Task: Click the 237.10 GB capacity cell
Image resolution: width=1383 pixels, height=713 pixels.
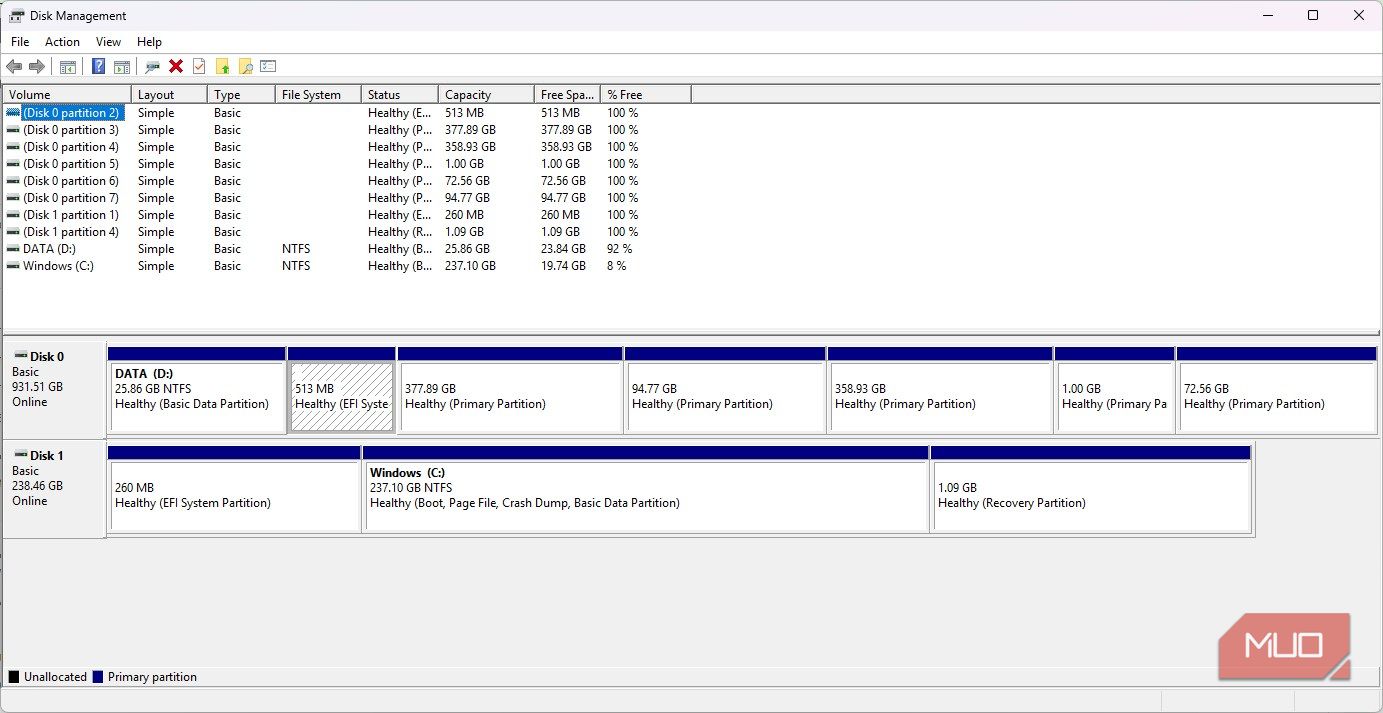Action: point(470,266)
